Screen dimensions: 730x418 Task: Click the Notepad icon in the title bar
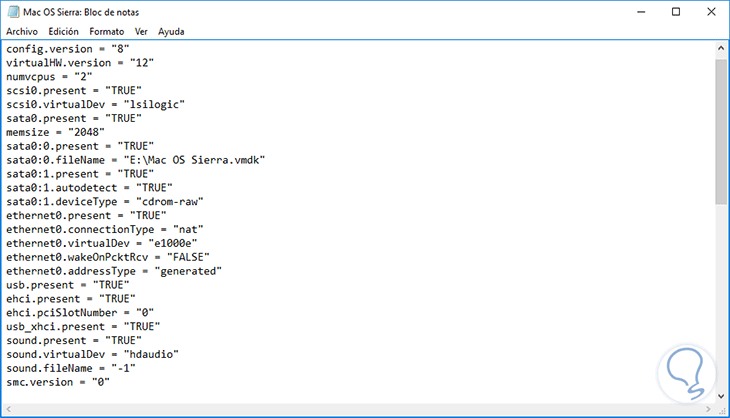coord(13,13)
